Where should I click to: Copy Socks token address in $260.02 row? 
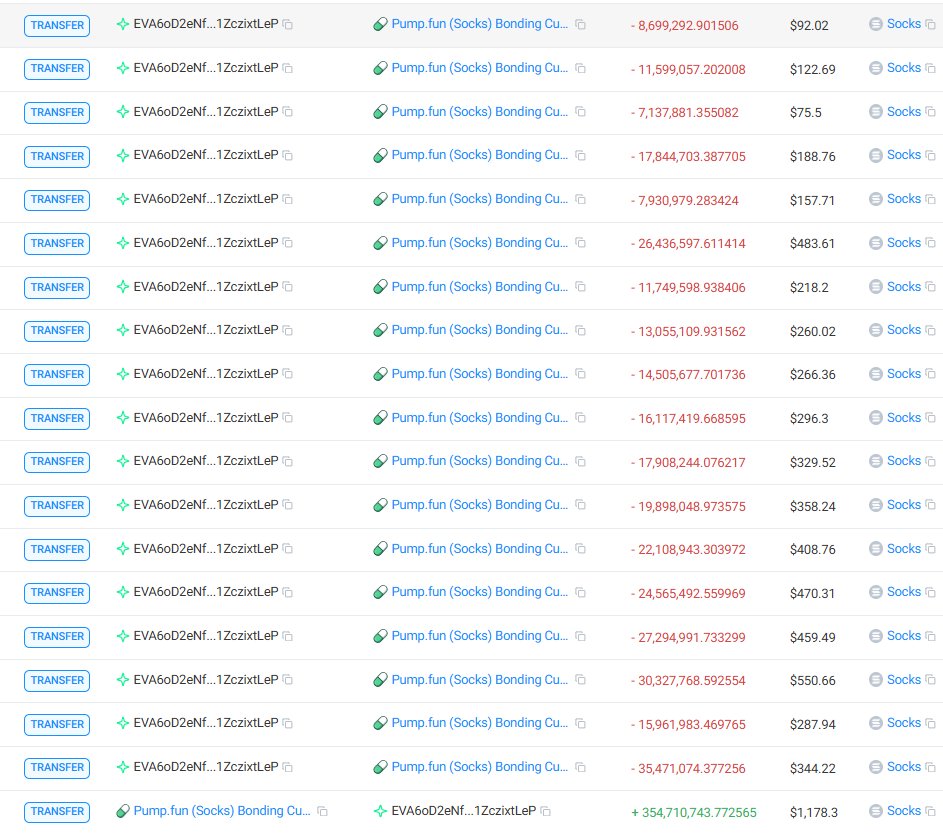click(x=930, y=330)
